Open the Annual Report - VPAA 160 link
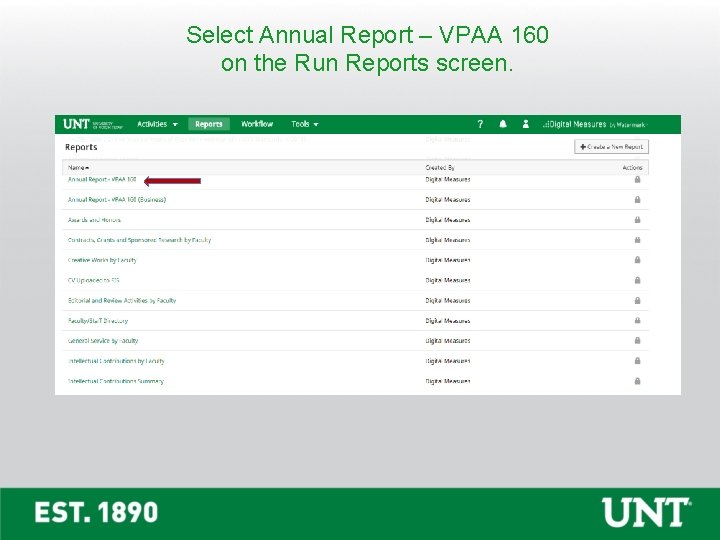Viewport: 720px width, 540px height. click(102, 180)
